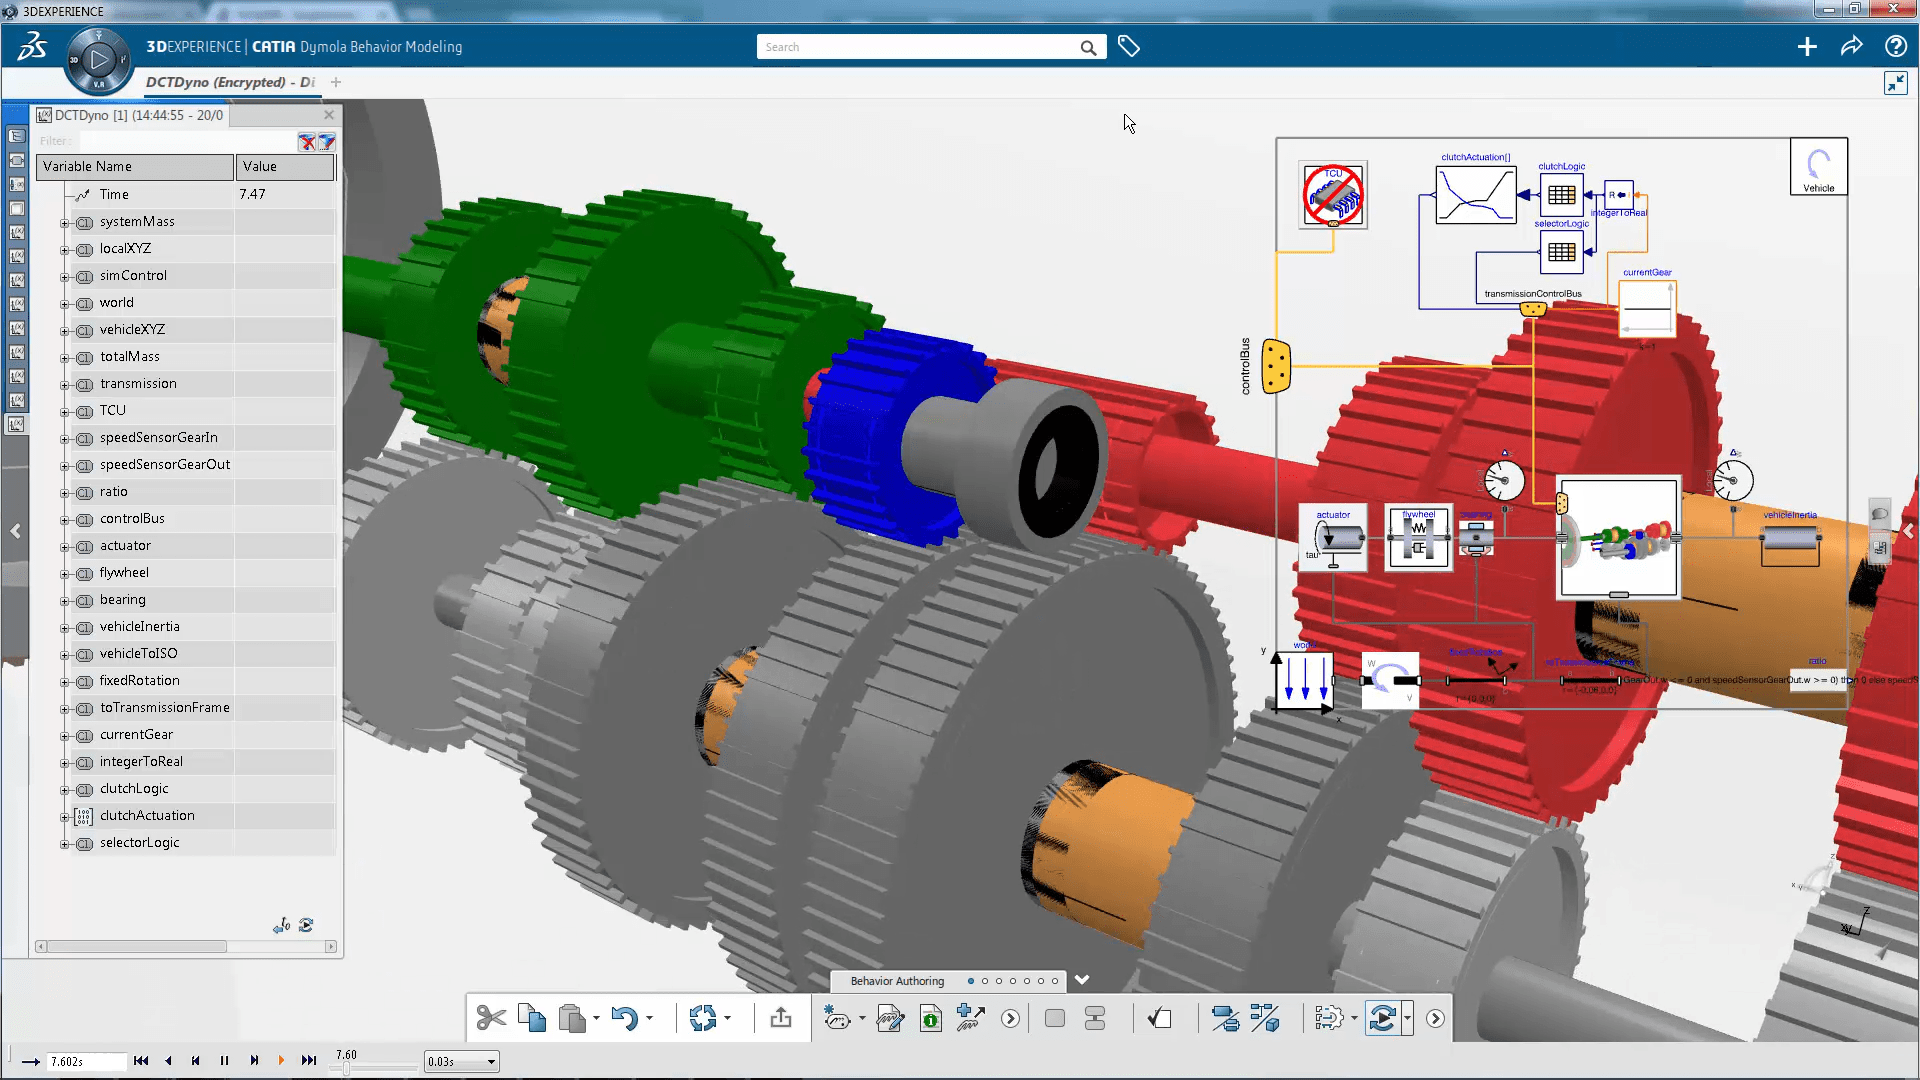
Task: Jump to animation start
Action: (x=141, y=1061)
